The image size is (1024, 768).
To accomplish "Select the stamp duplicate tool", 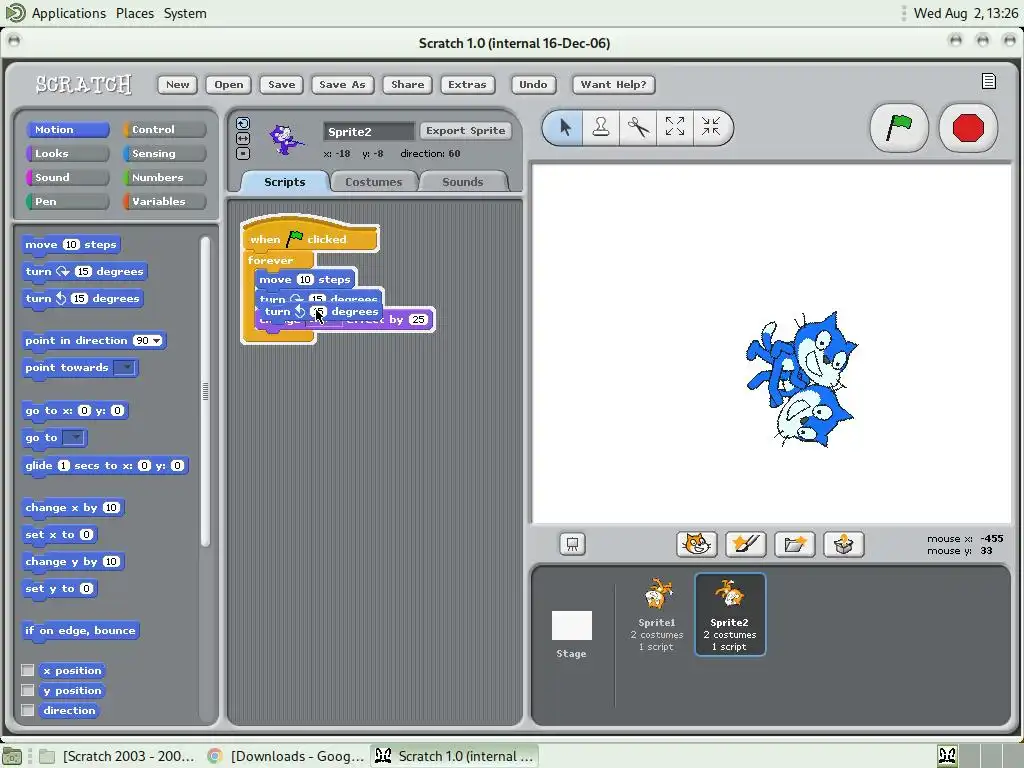I will (601, 127).
